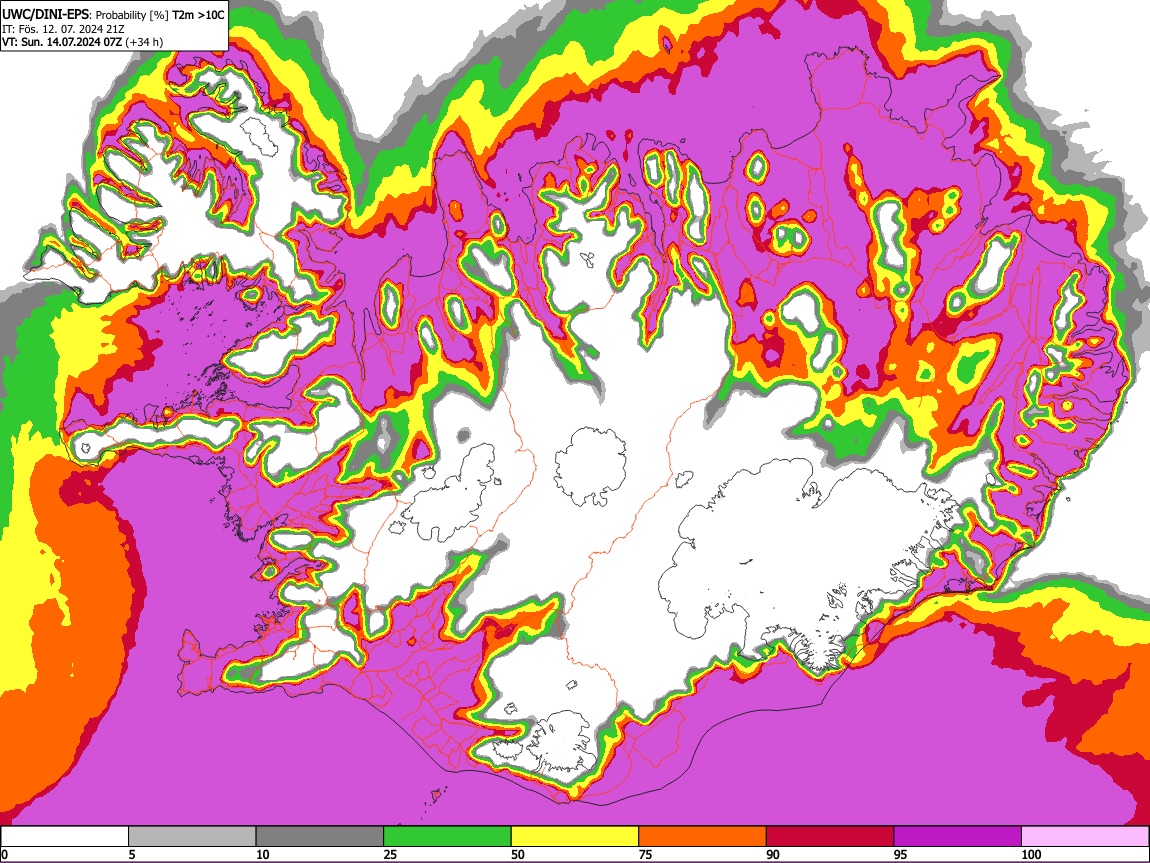Click the legend label '90'

coord(773,854)
